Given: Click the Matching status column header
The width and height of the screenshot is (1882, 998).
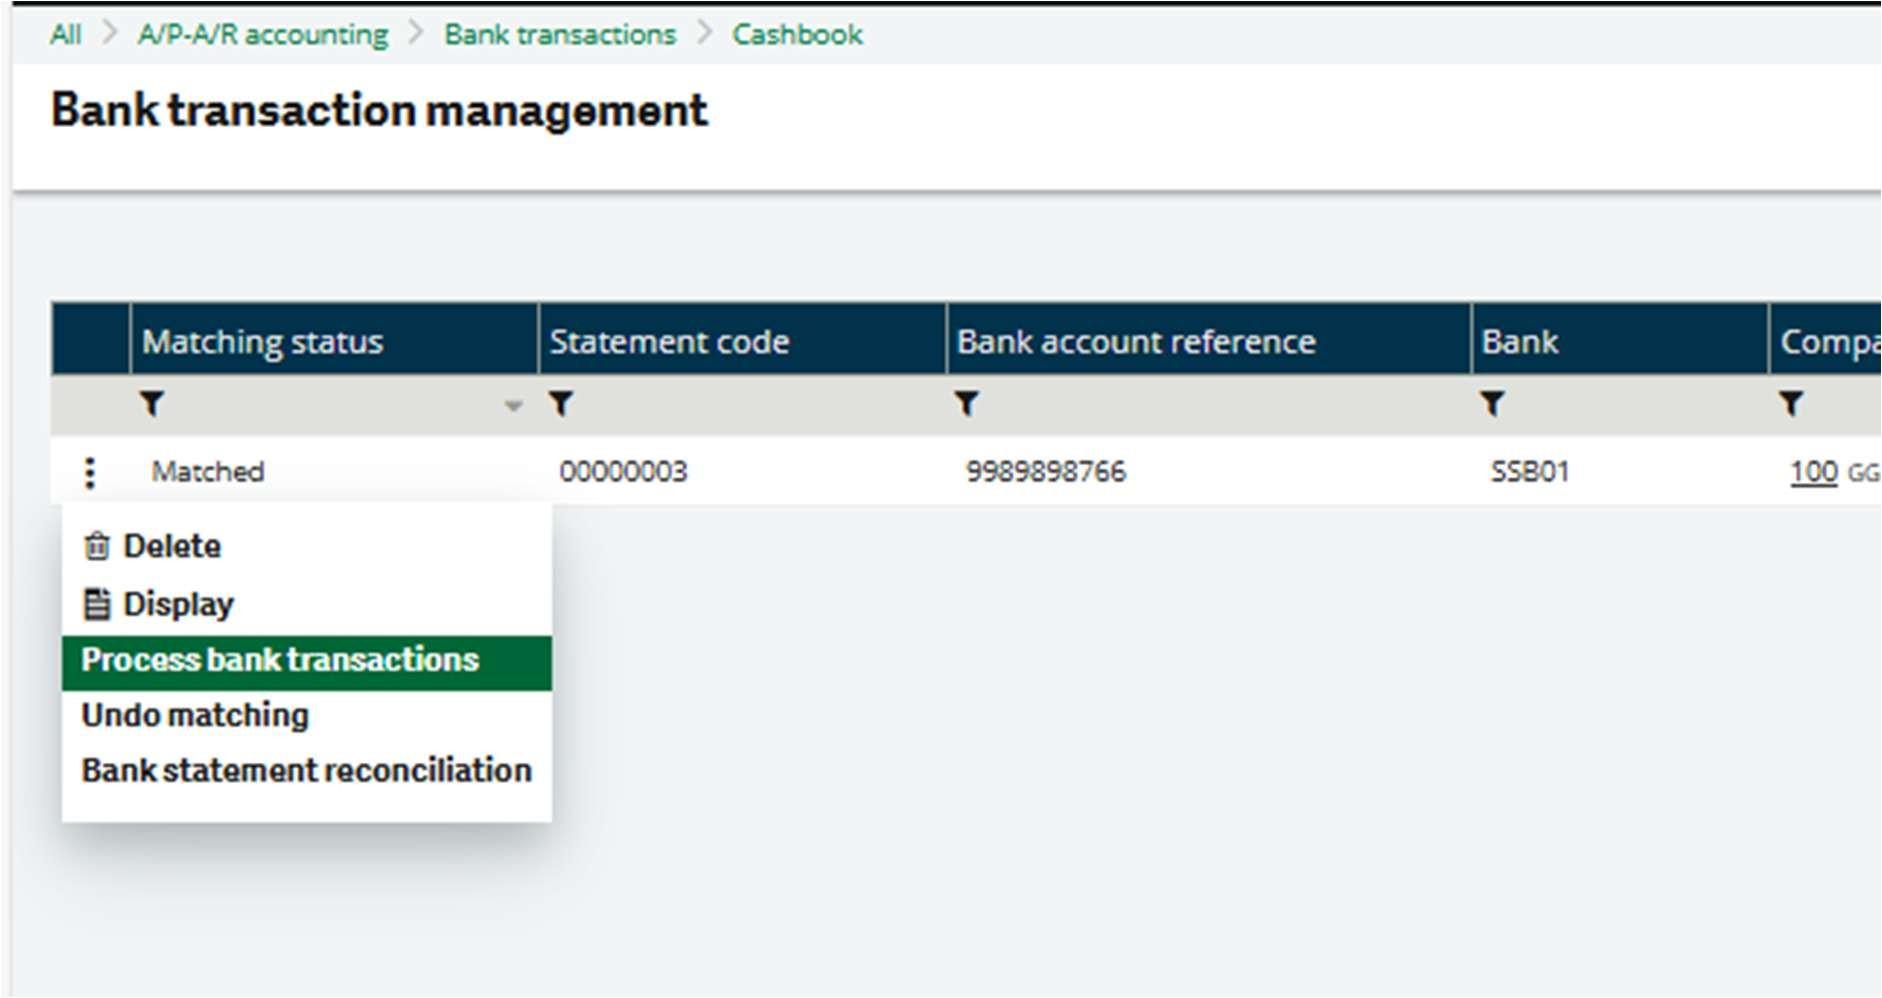Looking at the screenshot, I should (263, 342).
